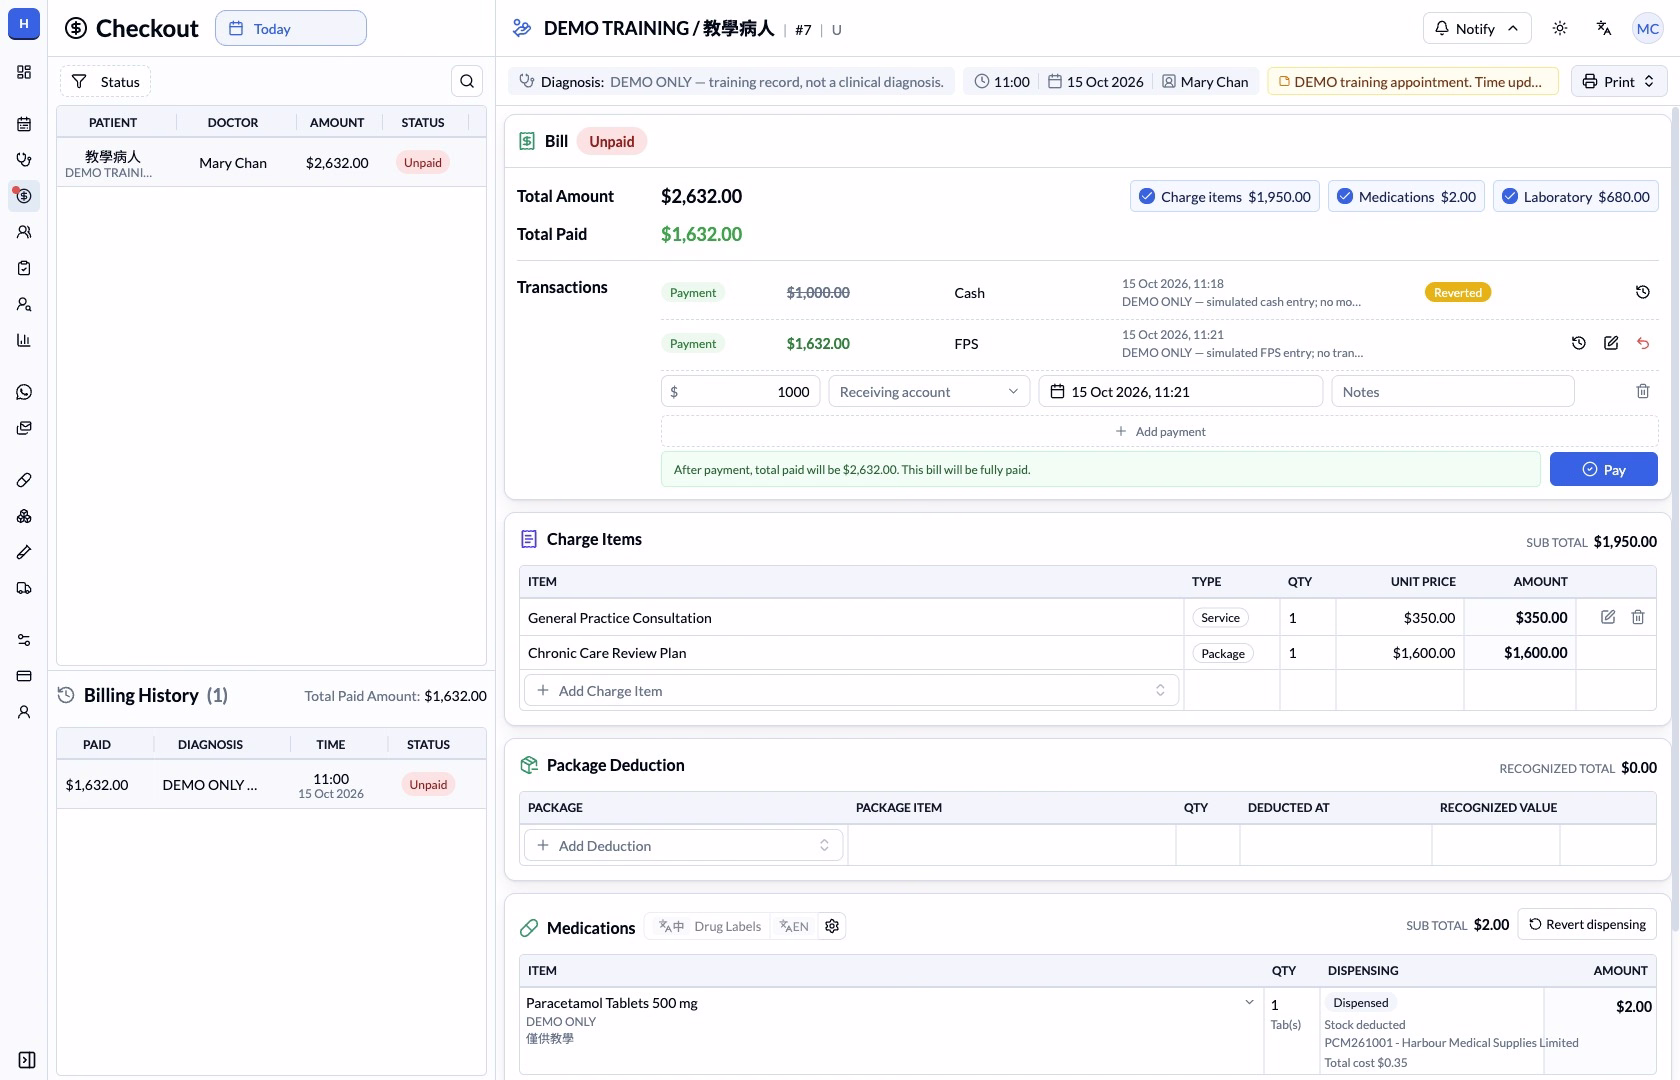Image resolution: width=1680 pixels, height=1080 pixels.
Task: Select billing history row paid $1,632.00
Action: coord(271,784)
